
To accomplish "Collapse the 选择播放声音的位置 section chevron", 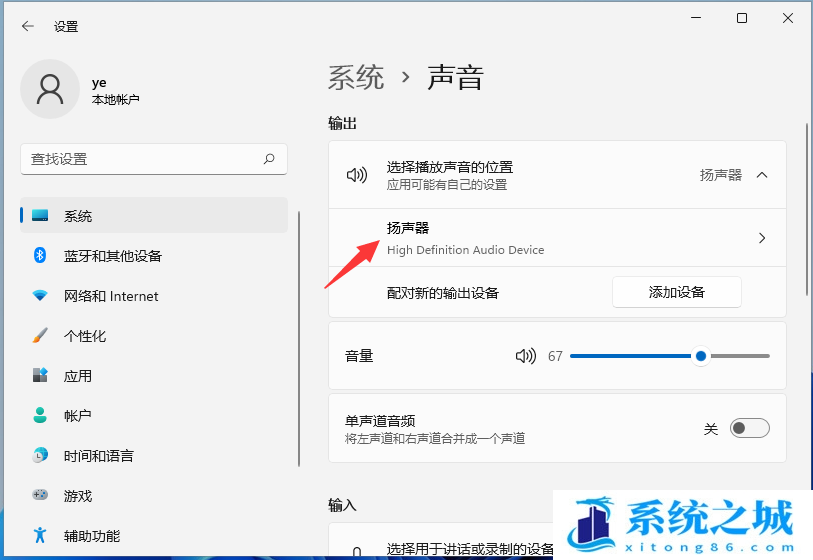I will click(x=762, y=175).
